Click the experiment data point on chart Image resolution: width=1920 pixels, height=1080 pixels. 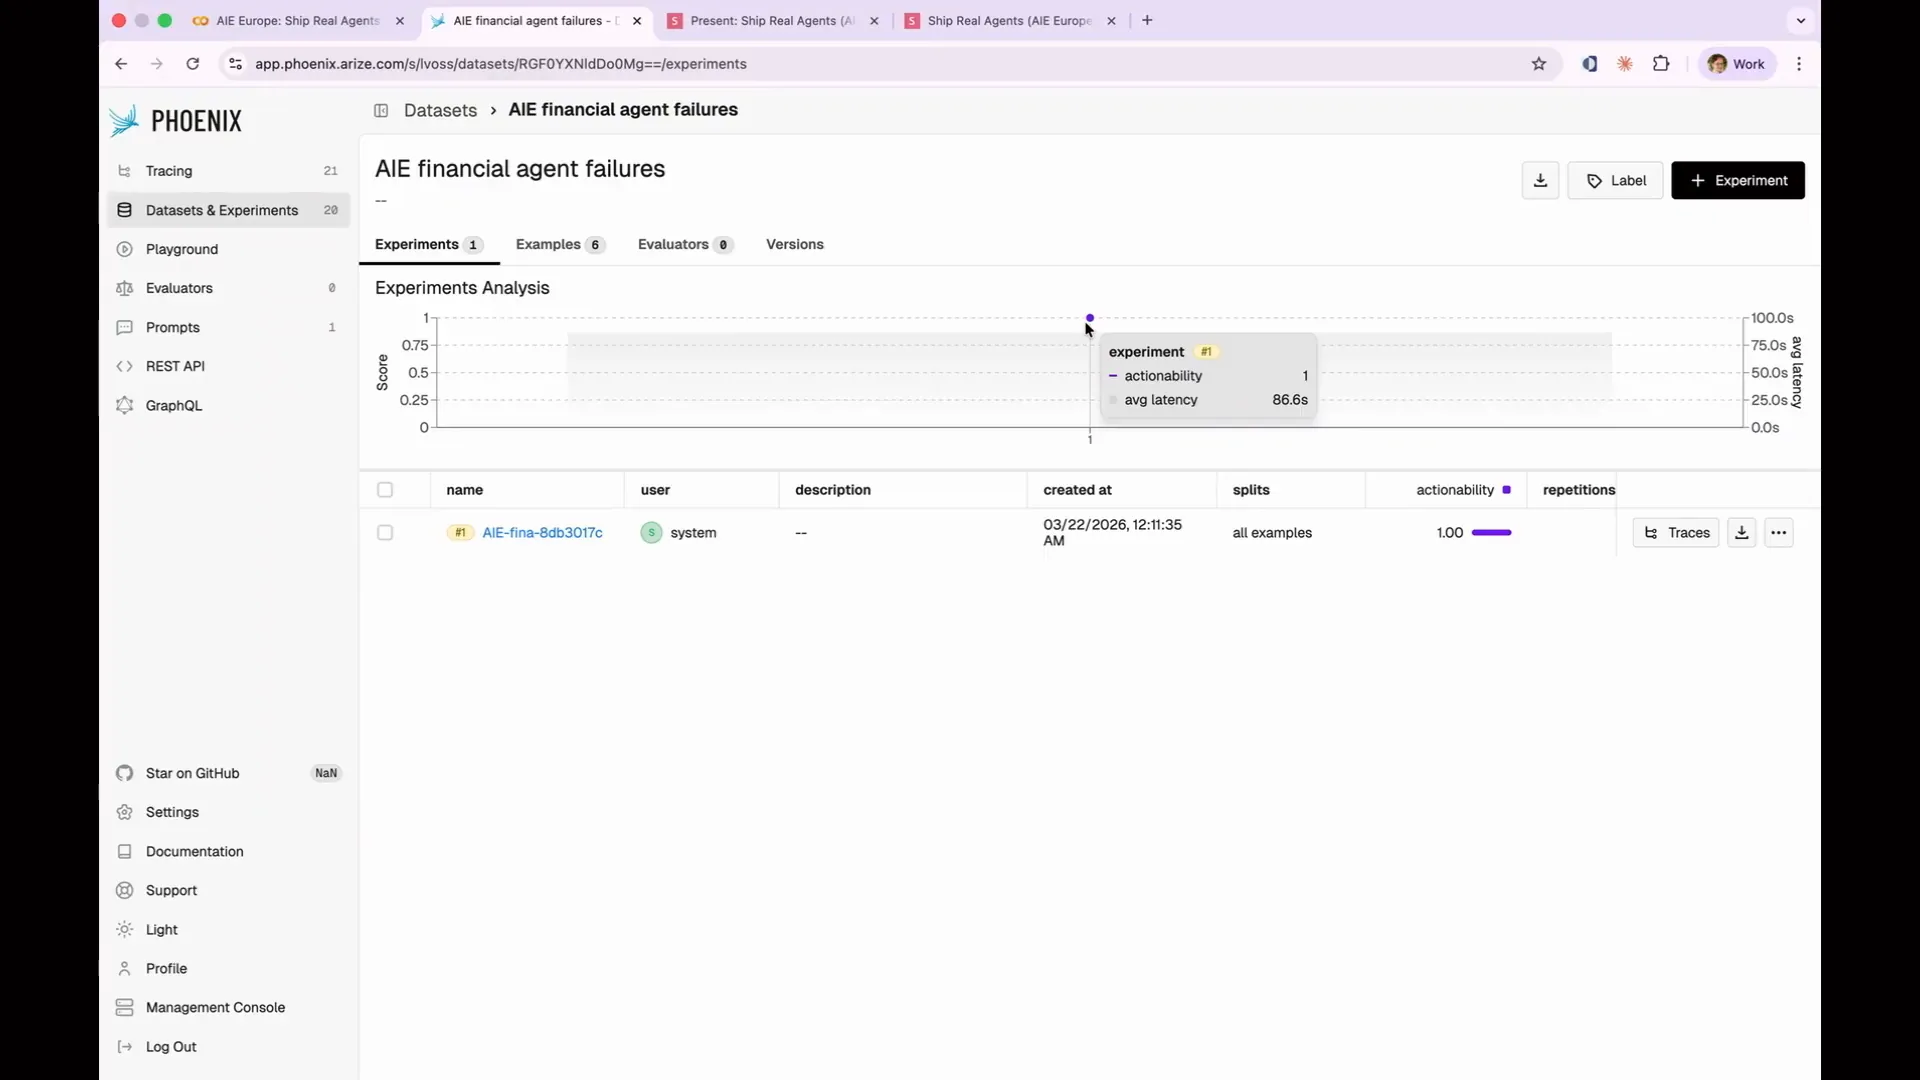1090,318
